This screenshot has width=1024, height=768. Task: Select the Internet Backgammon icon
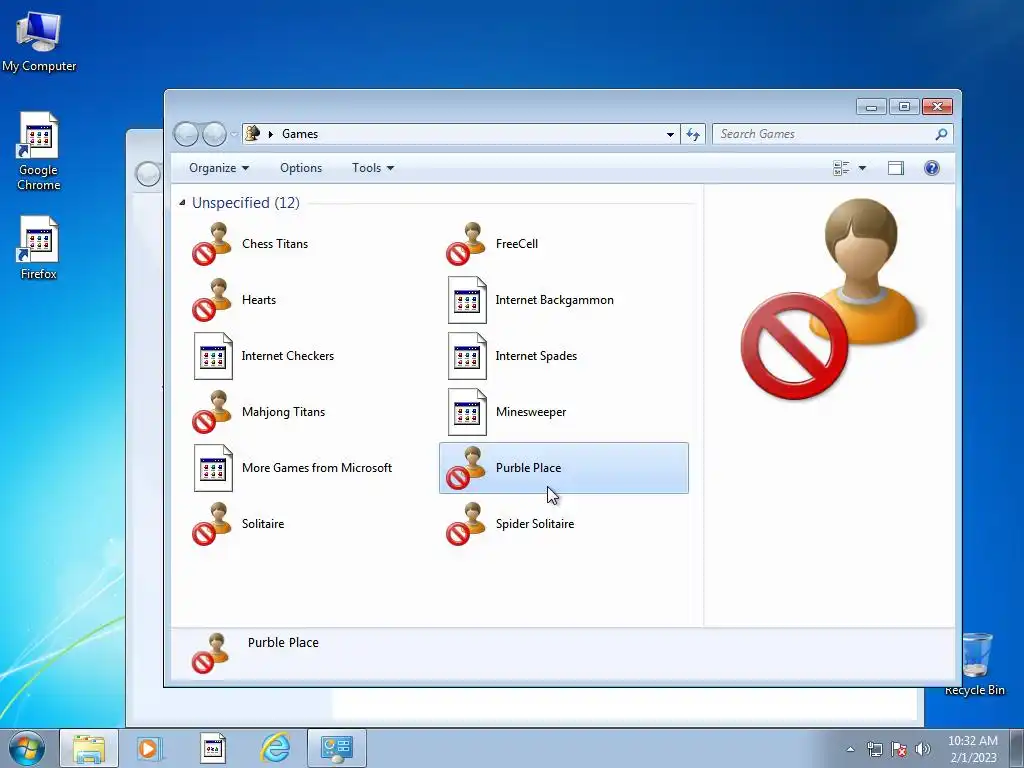(467, 300)
